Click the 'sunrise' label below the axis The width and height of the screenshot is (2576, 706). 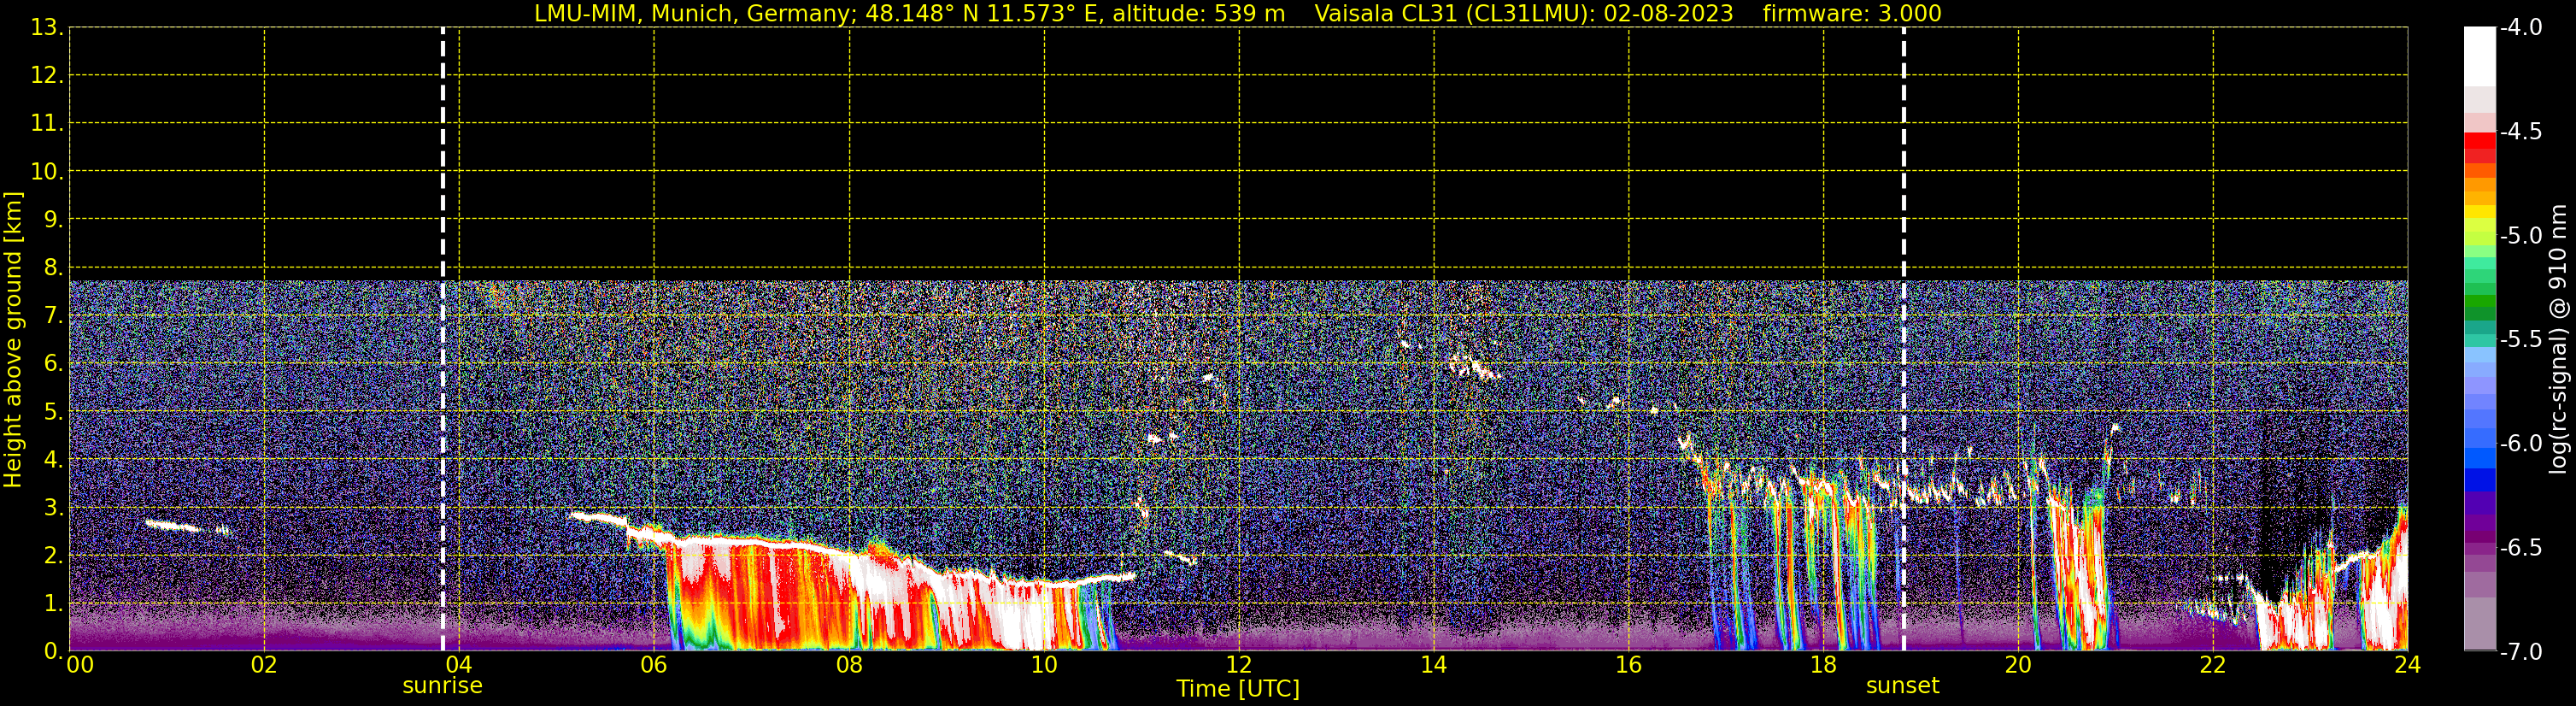point(442,686)
